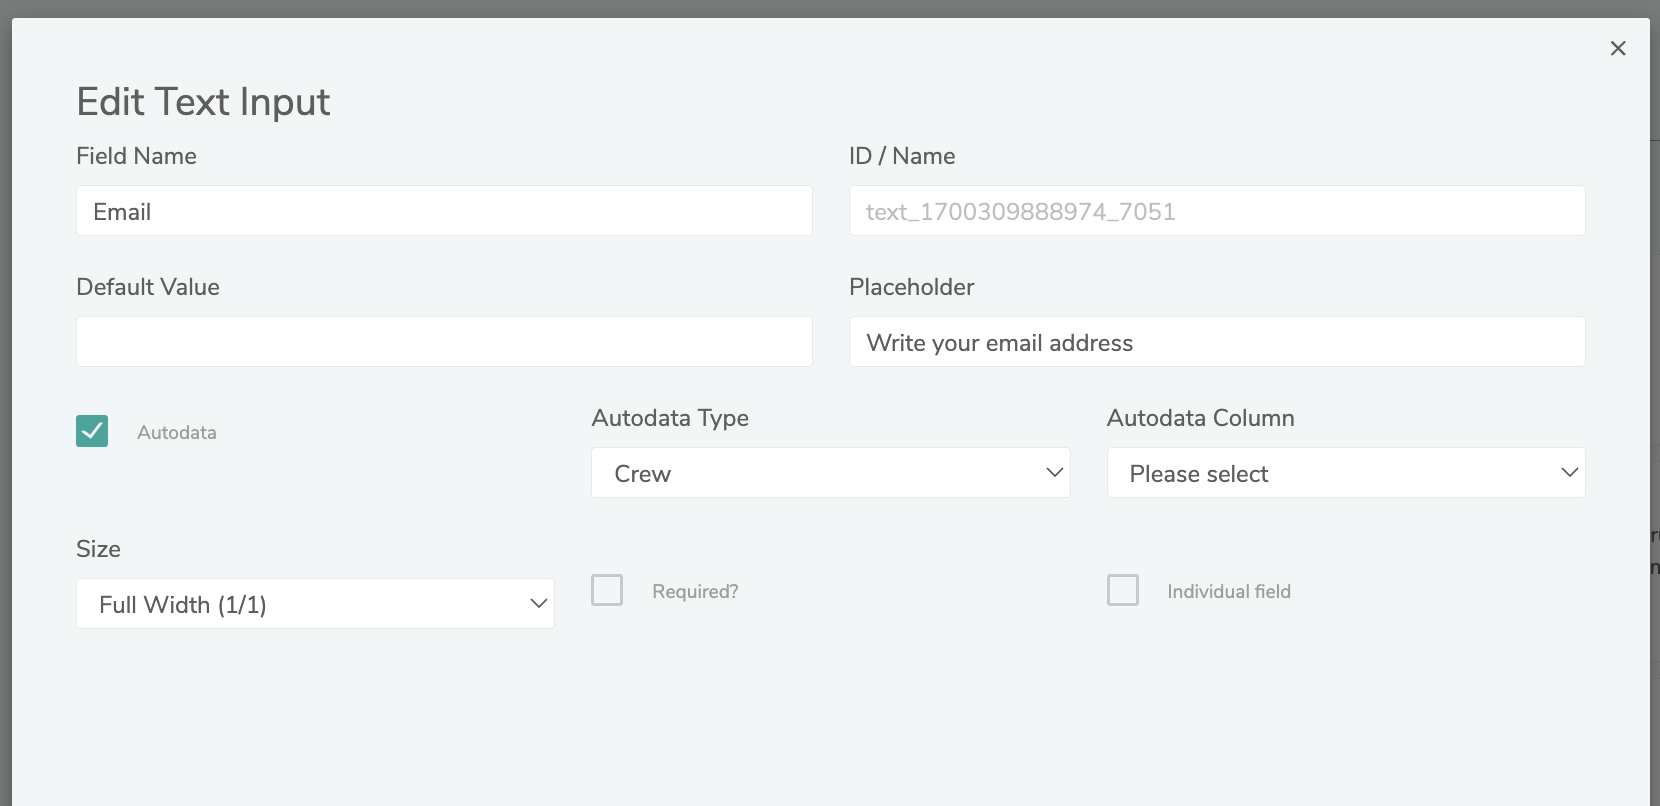The width and height of the screenshot is (1660, 806).
Task: Click the Autodata Type chevron arrow
Action: 1054,473
